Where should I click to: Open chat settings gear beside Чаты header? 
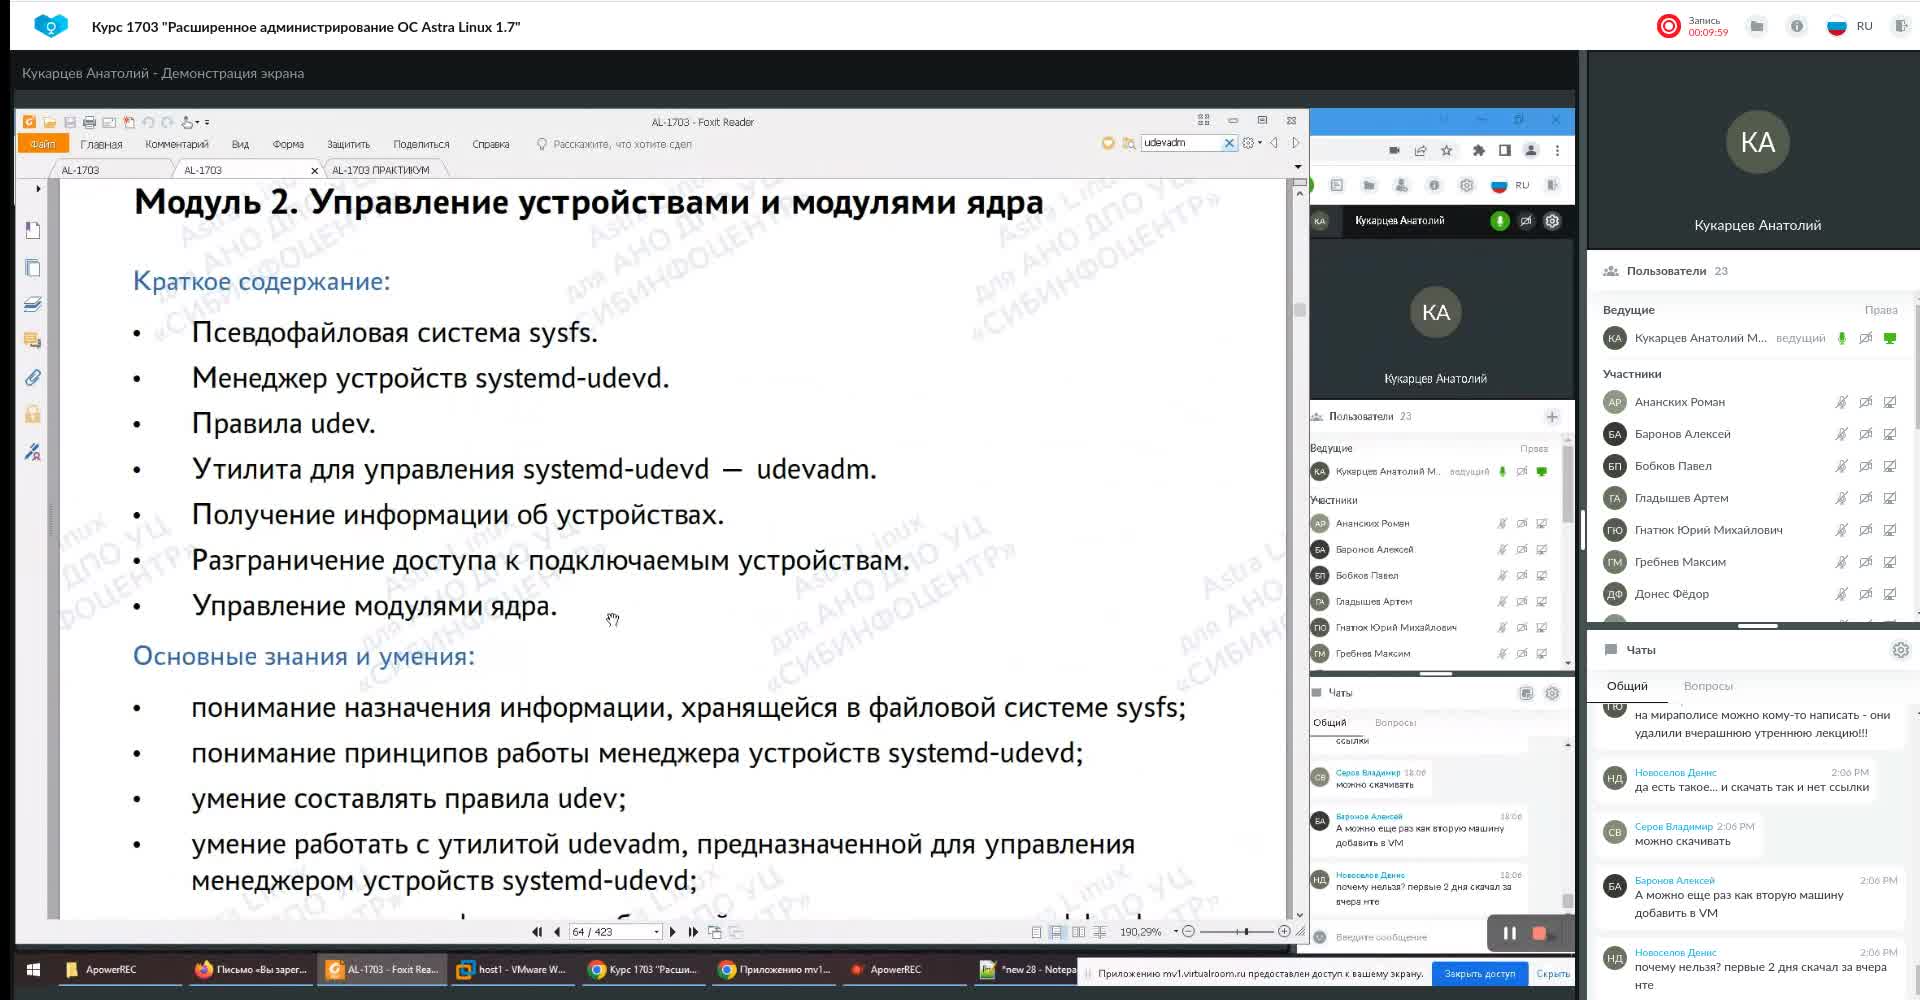point(1900,650)
